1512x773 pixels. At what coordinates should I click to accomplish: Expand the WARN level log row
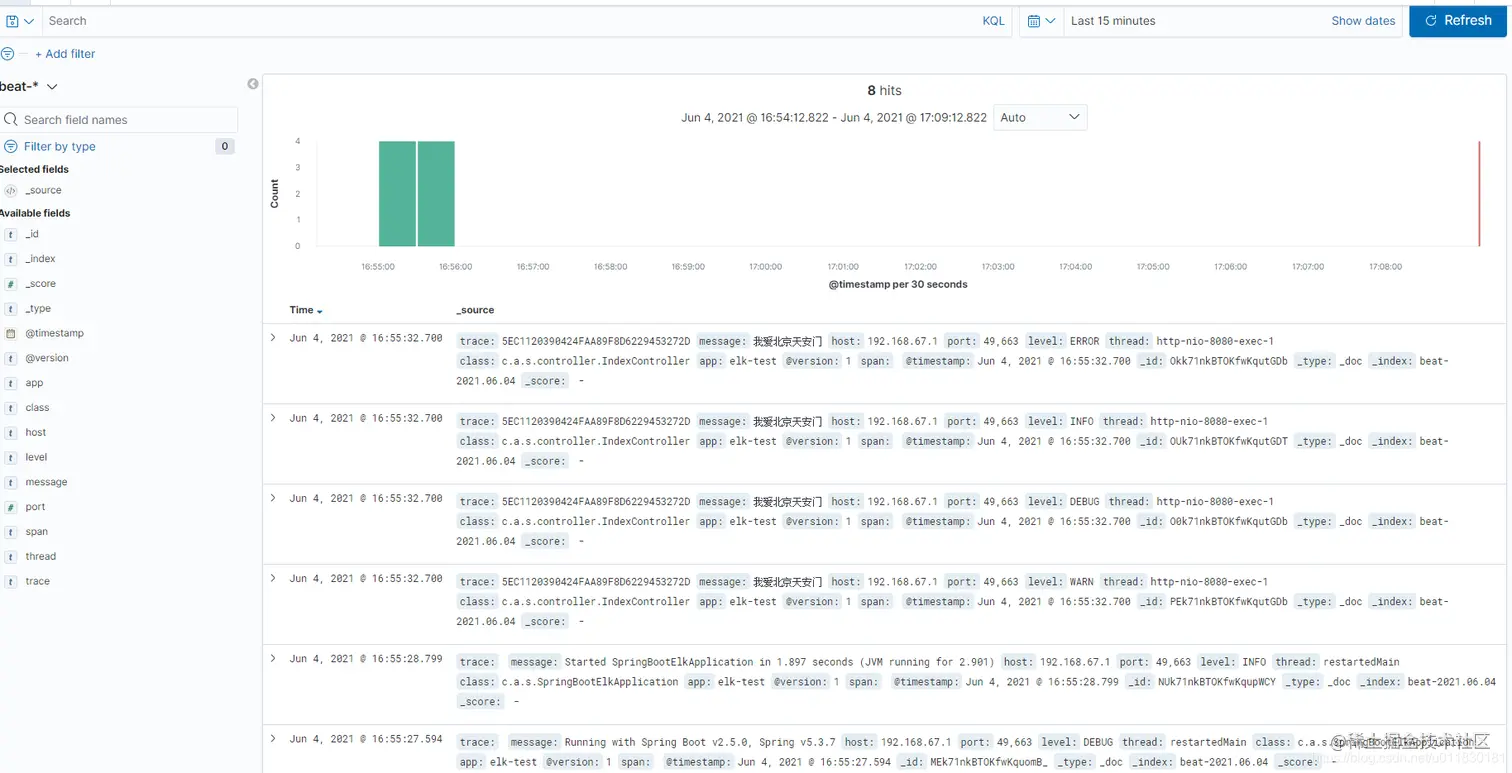(x=273, y=578)
